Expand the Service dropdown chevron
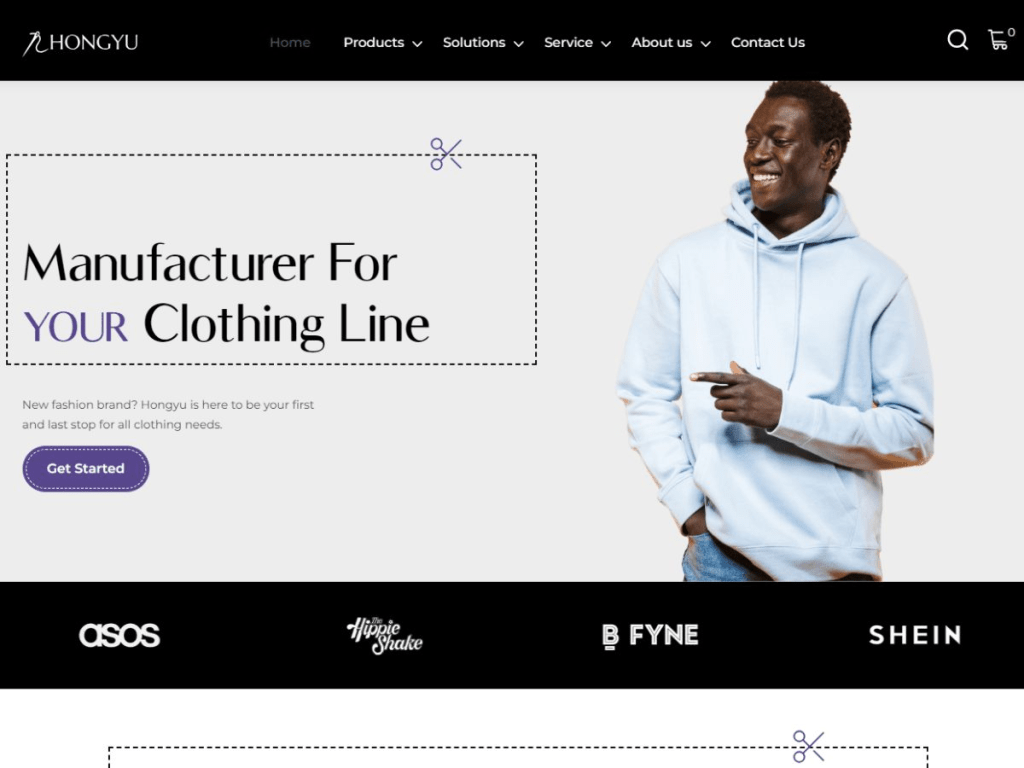 pyautogui.click(x=606, y=44)
